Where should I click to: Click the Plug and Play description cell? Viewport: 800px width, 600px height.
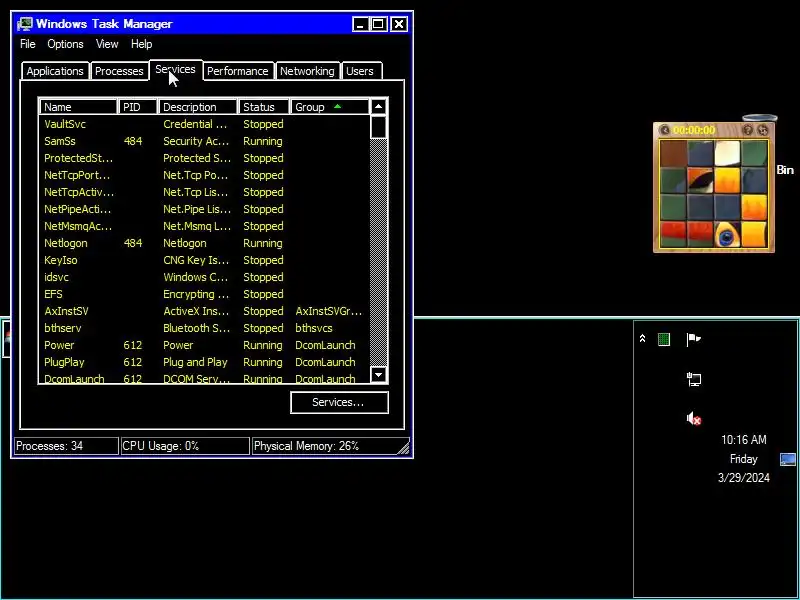195,362
